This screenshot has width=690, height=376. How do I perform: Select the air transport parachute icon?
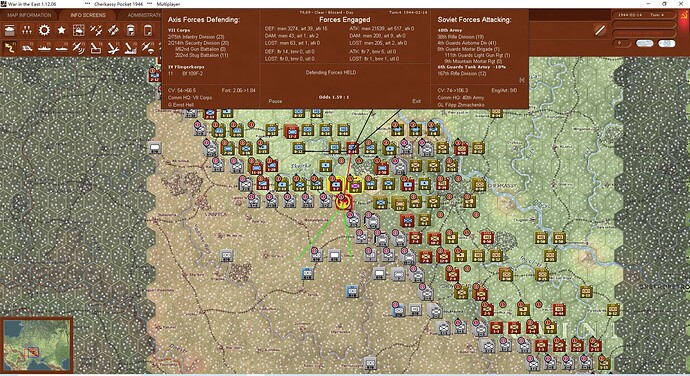click(x=148, y=47)
